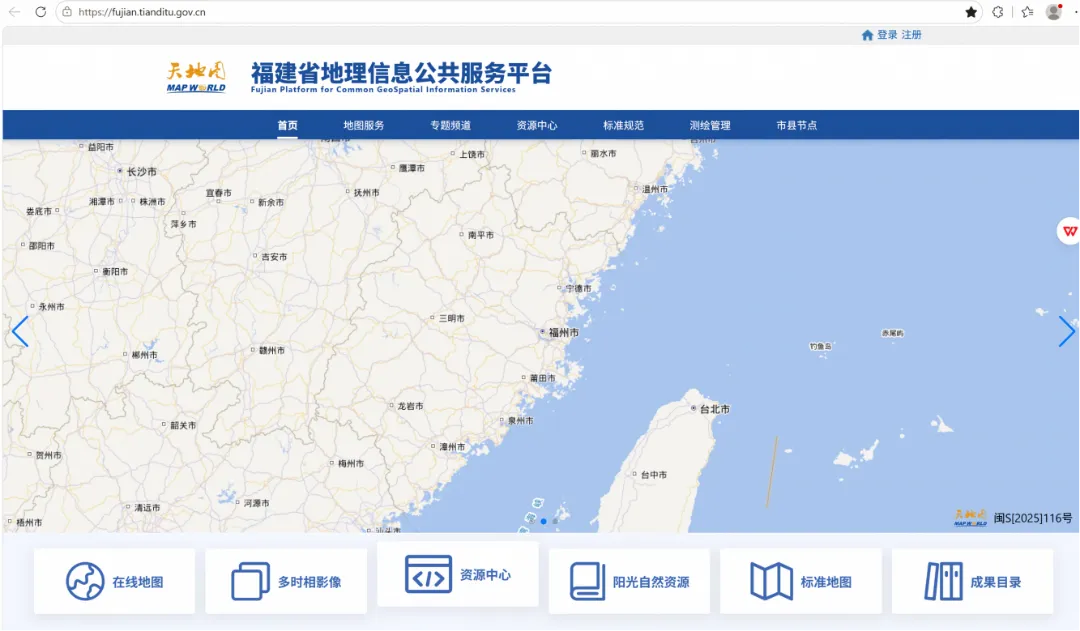Open the favorites list star icon
This screenshot has width=1080, height=631.
click(x=1028, y=12)
